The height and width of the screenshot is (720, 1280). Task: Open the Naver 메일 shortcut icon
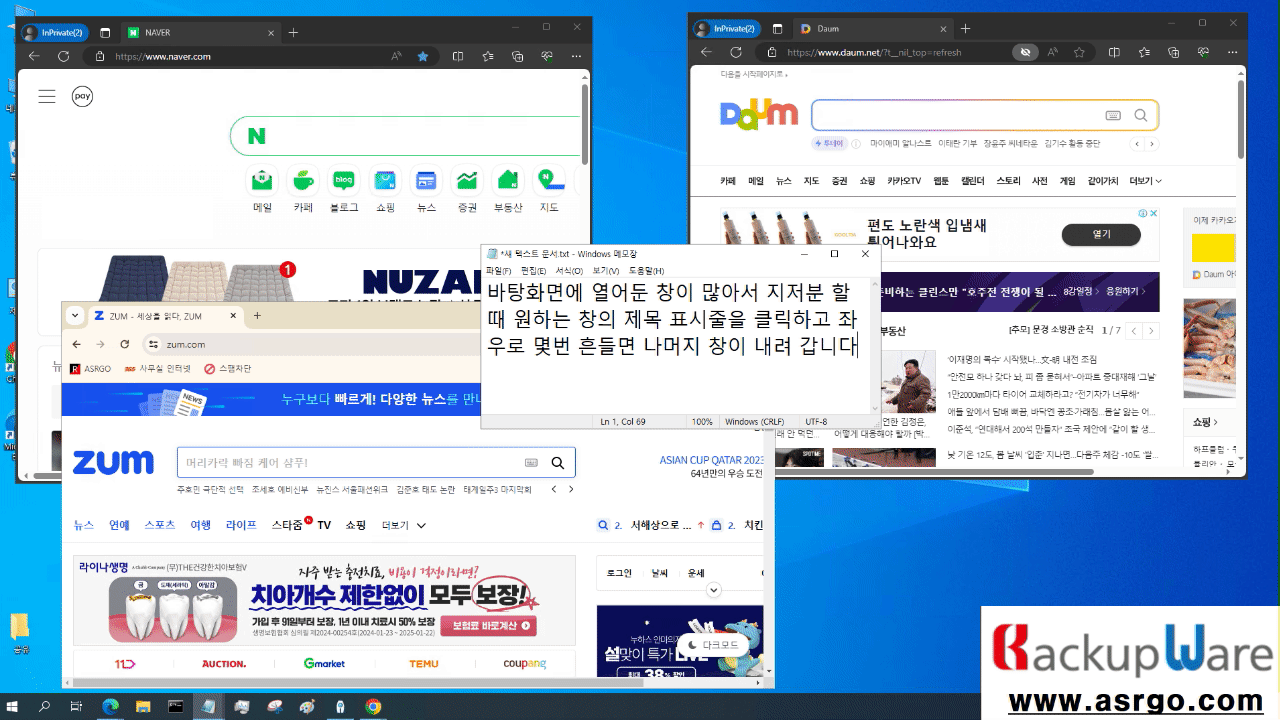[262, 181]
